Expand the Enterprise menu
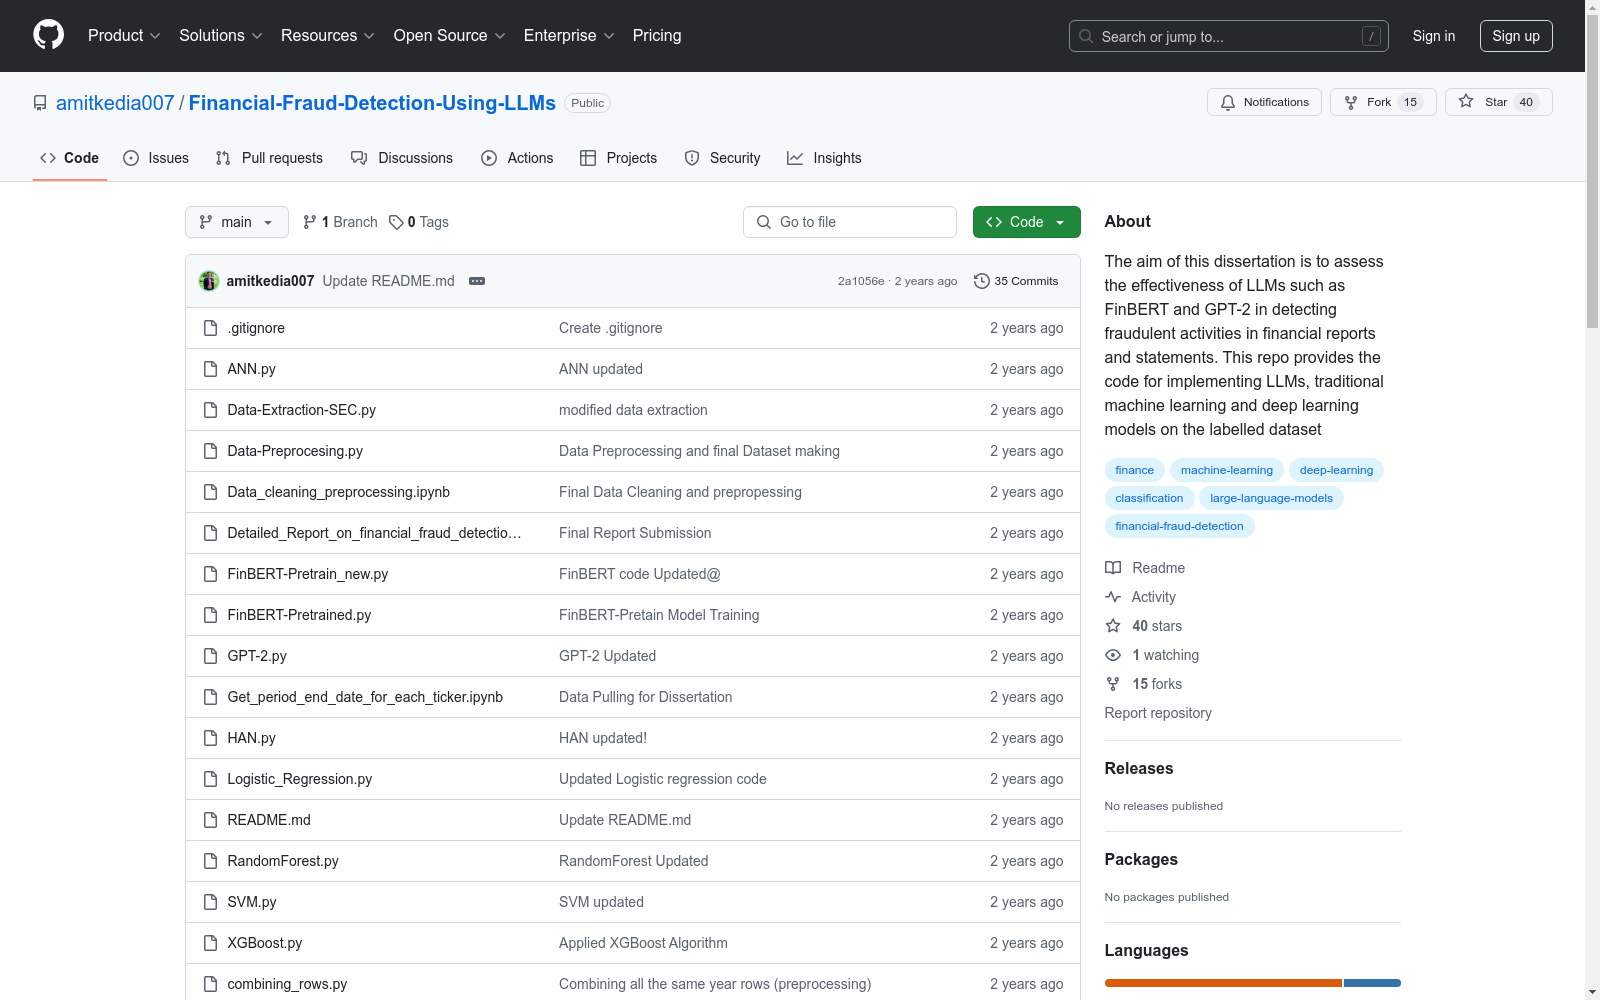 [x=569, y=35]
